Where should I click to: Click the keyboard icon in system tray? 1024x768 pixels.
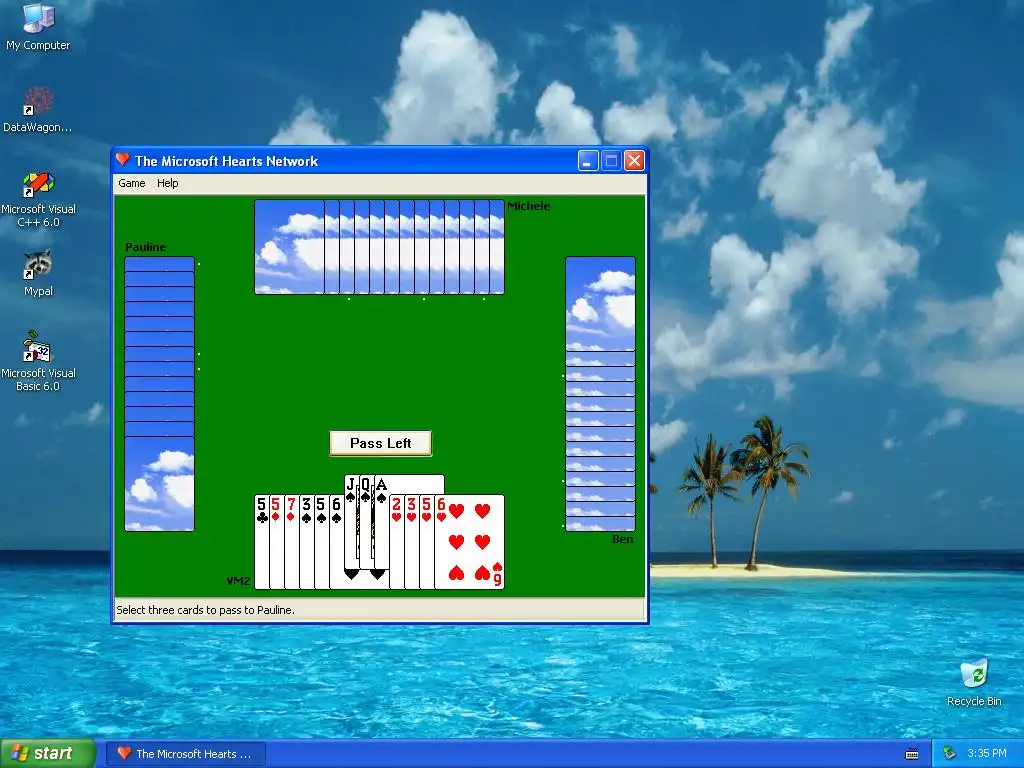[x=912, y=754]
